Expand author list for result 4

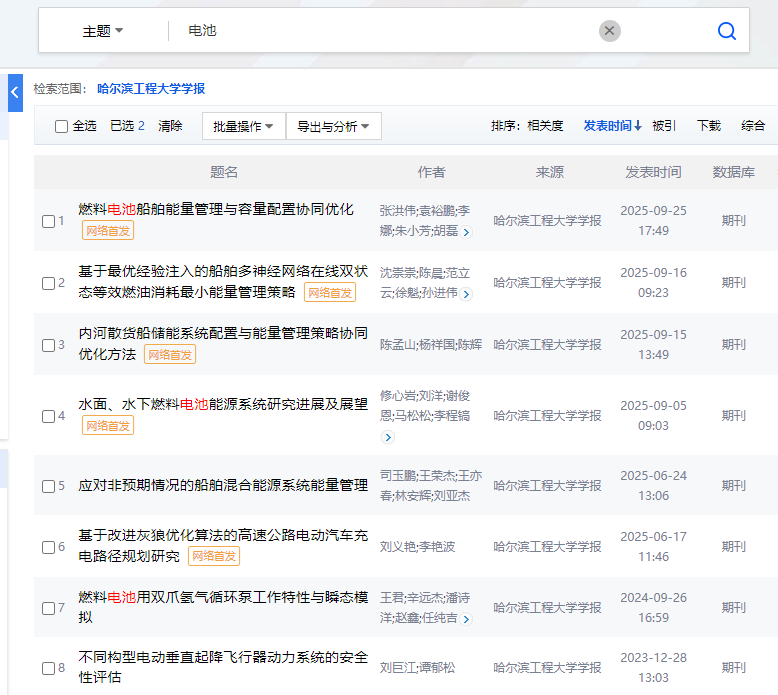coord(388,437)
